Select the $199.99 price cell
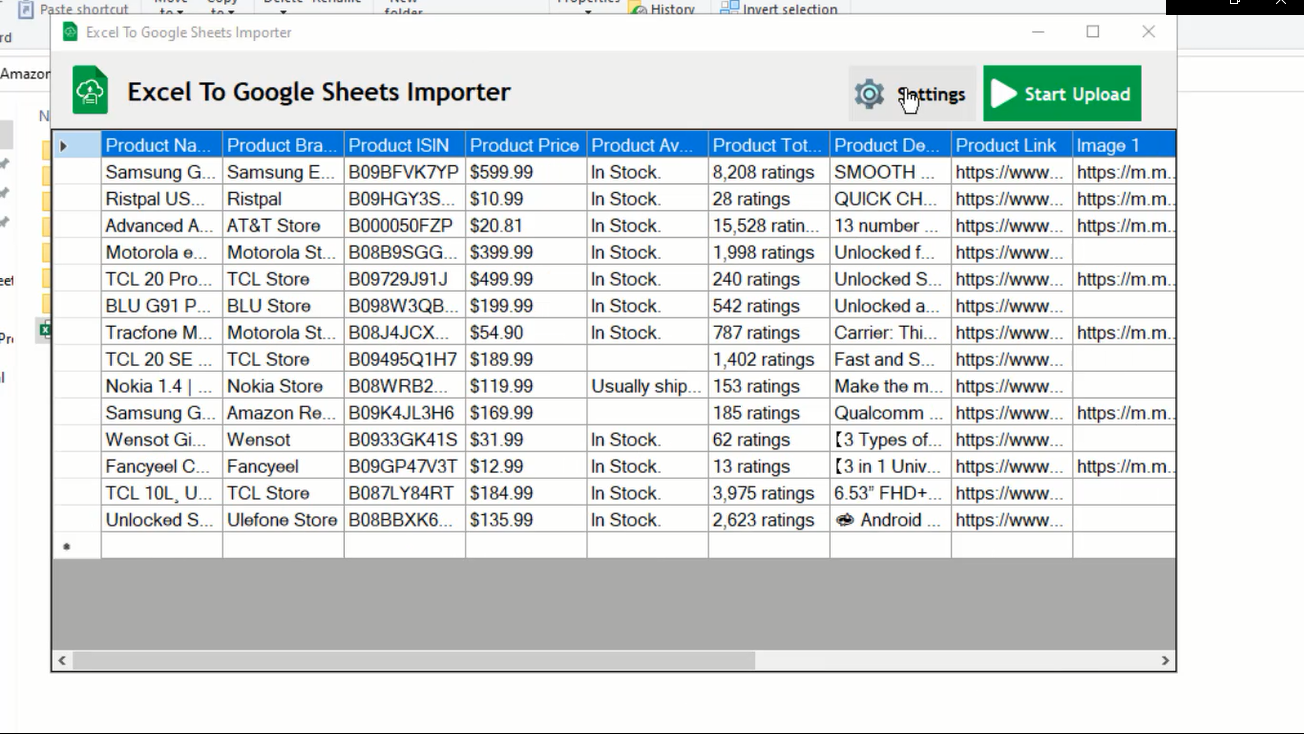 tap(526, 306)
